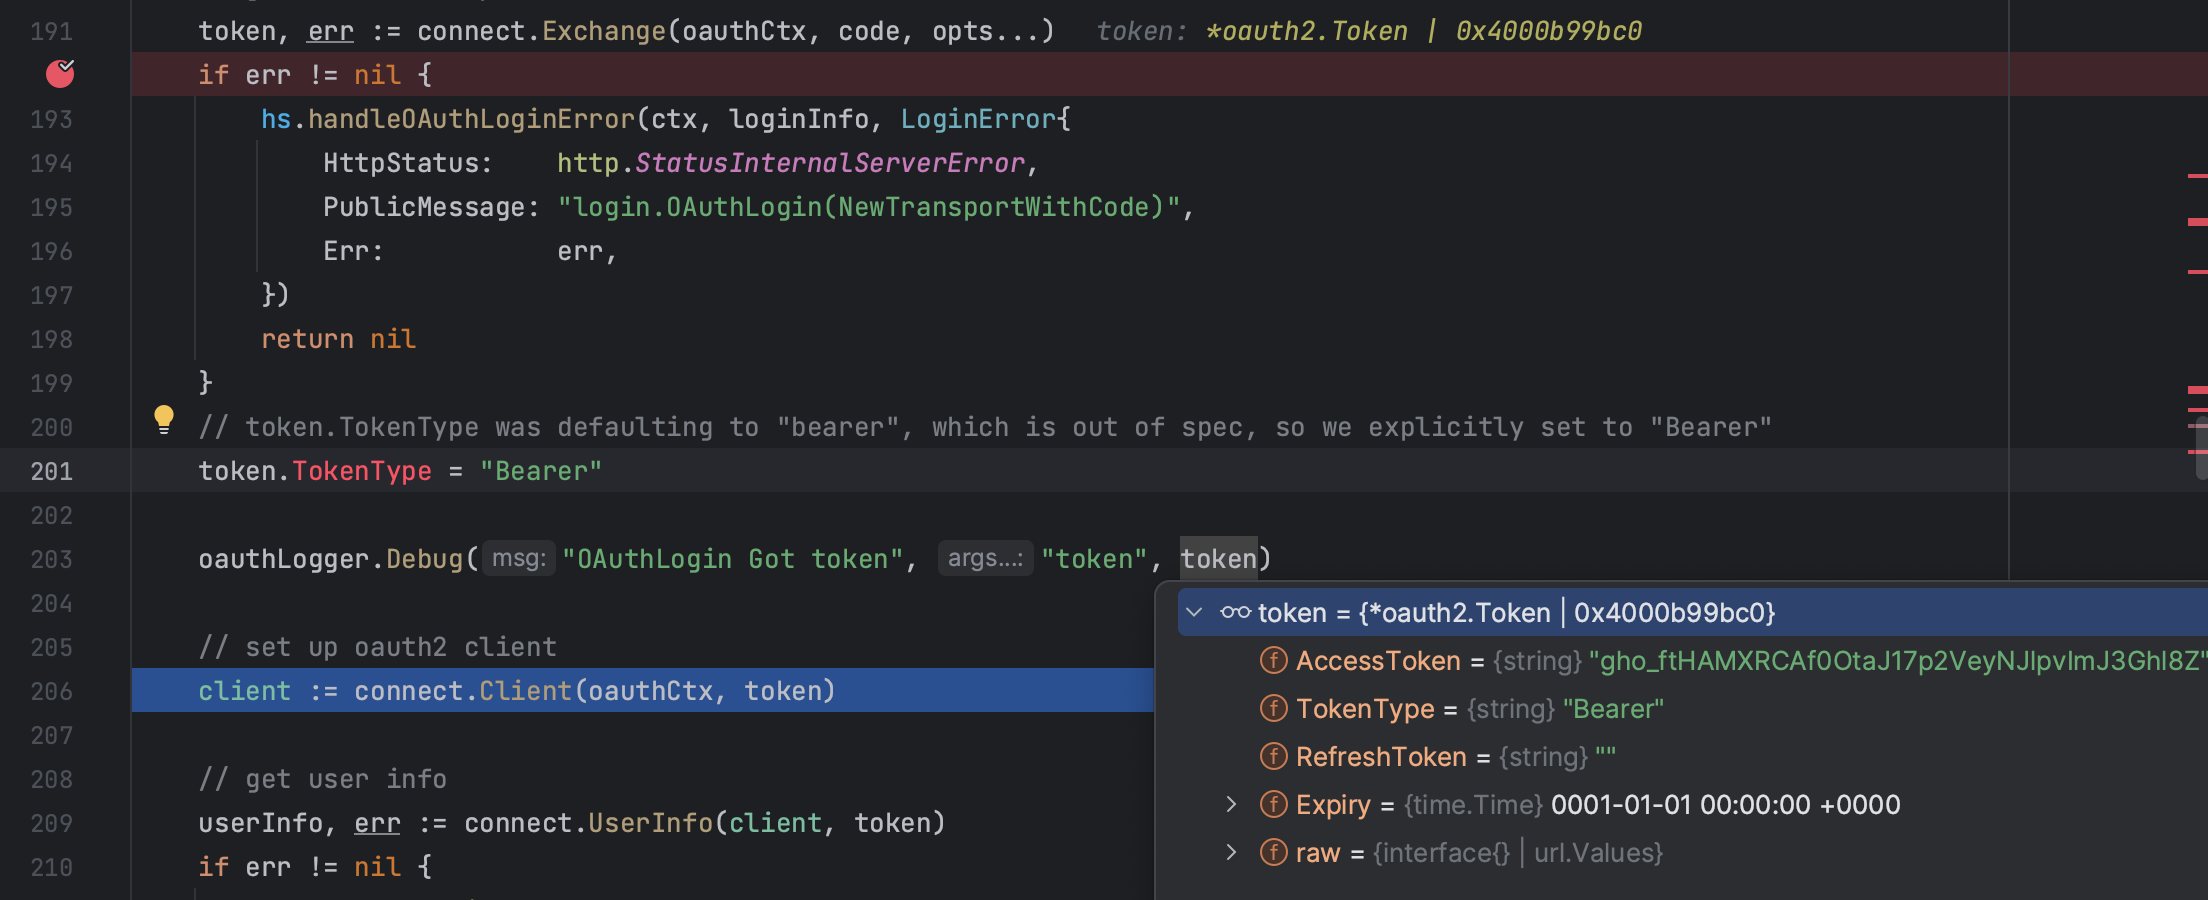Click the args...: parameter hint chip
The width and height of the screenshot is (2208, 900).
point(984,558)
